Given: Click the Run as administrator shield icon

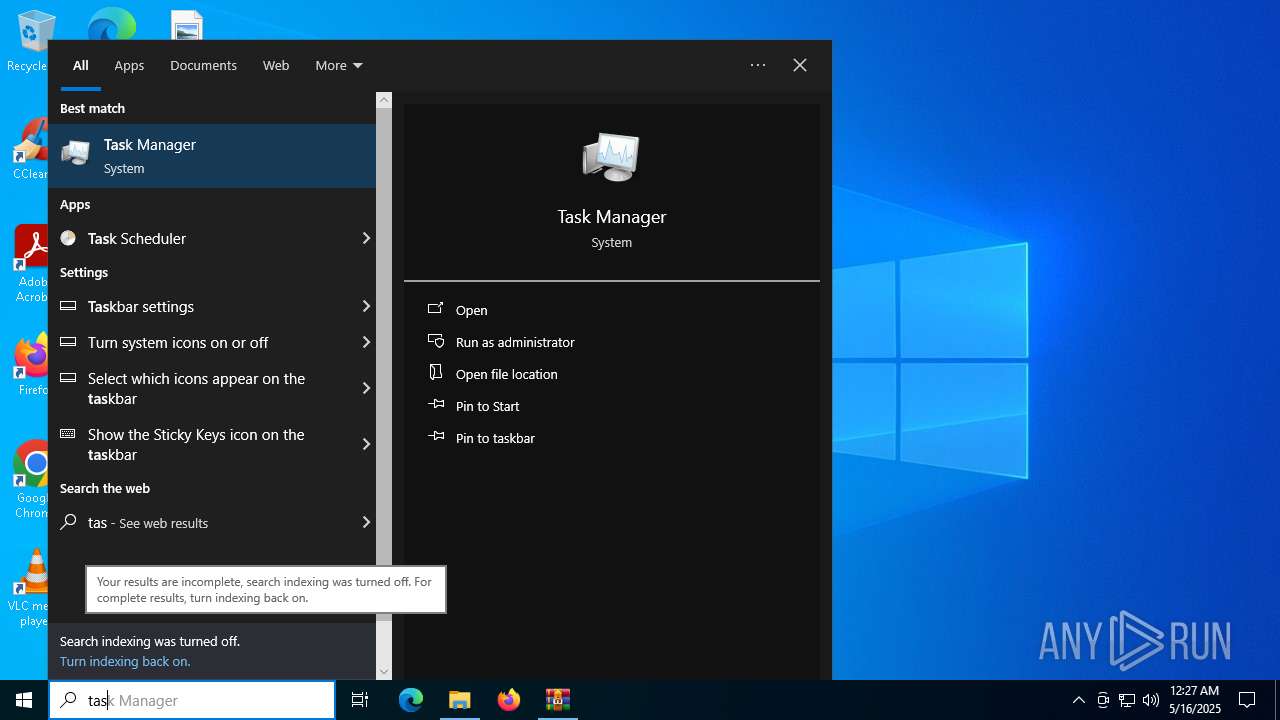Looking at the screenshot, I should point(436,341).
